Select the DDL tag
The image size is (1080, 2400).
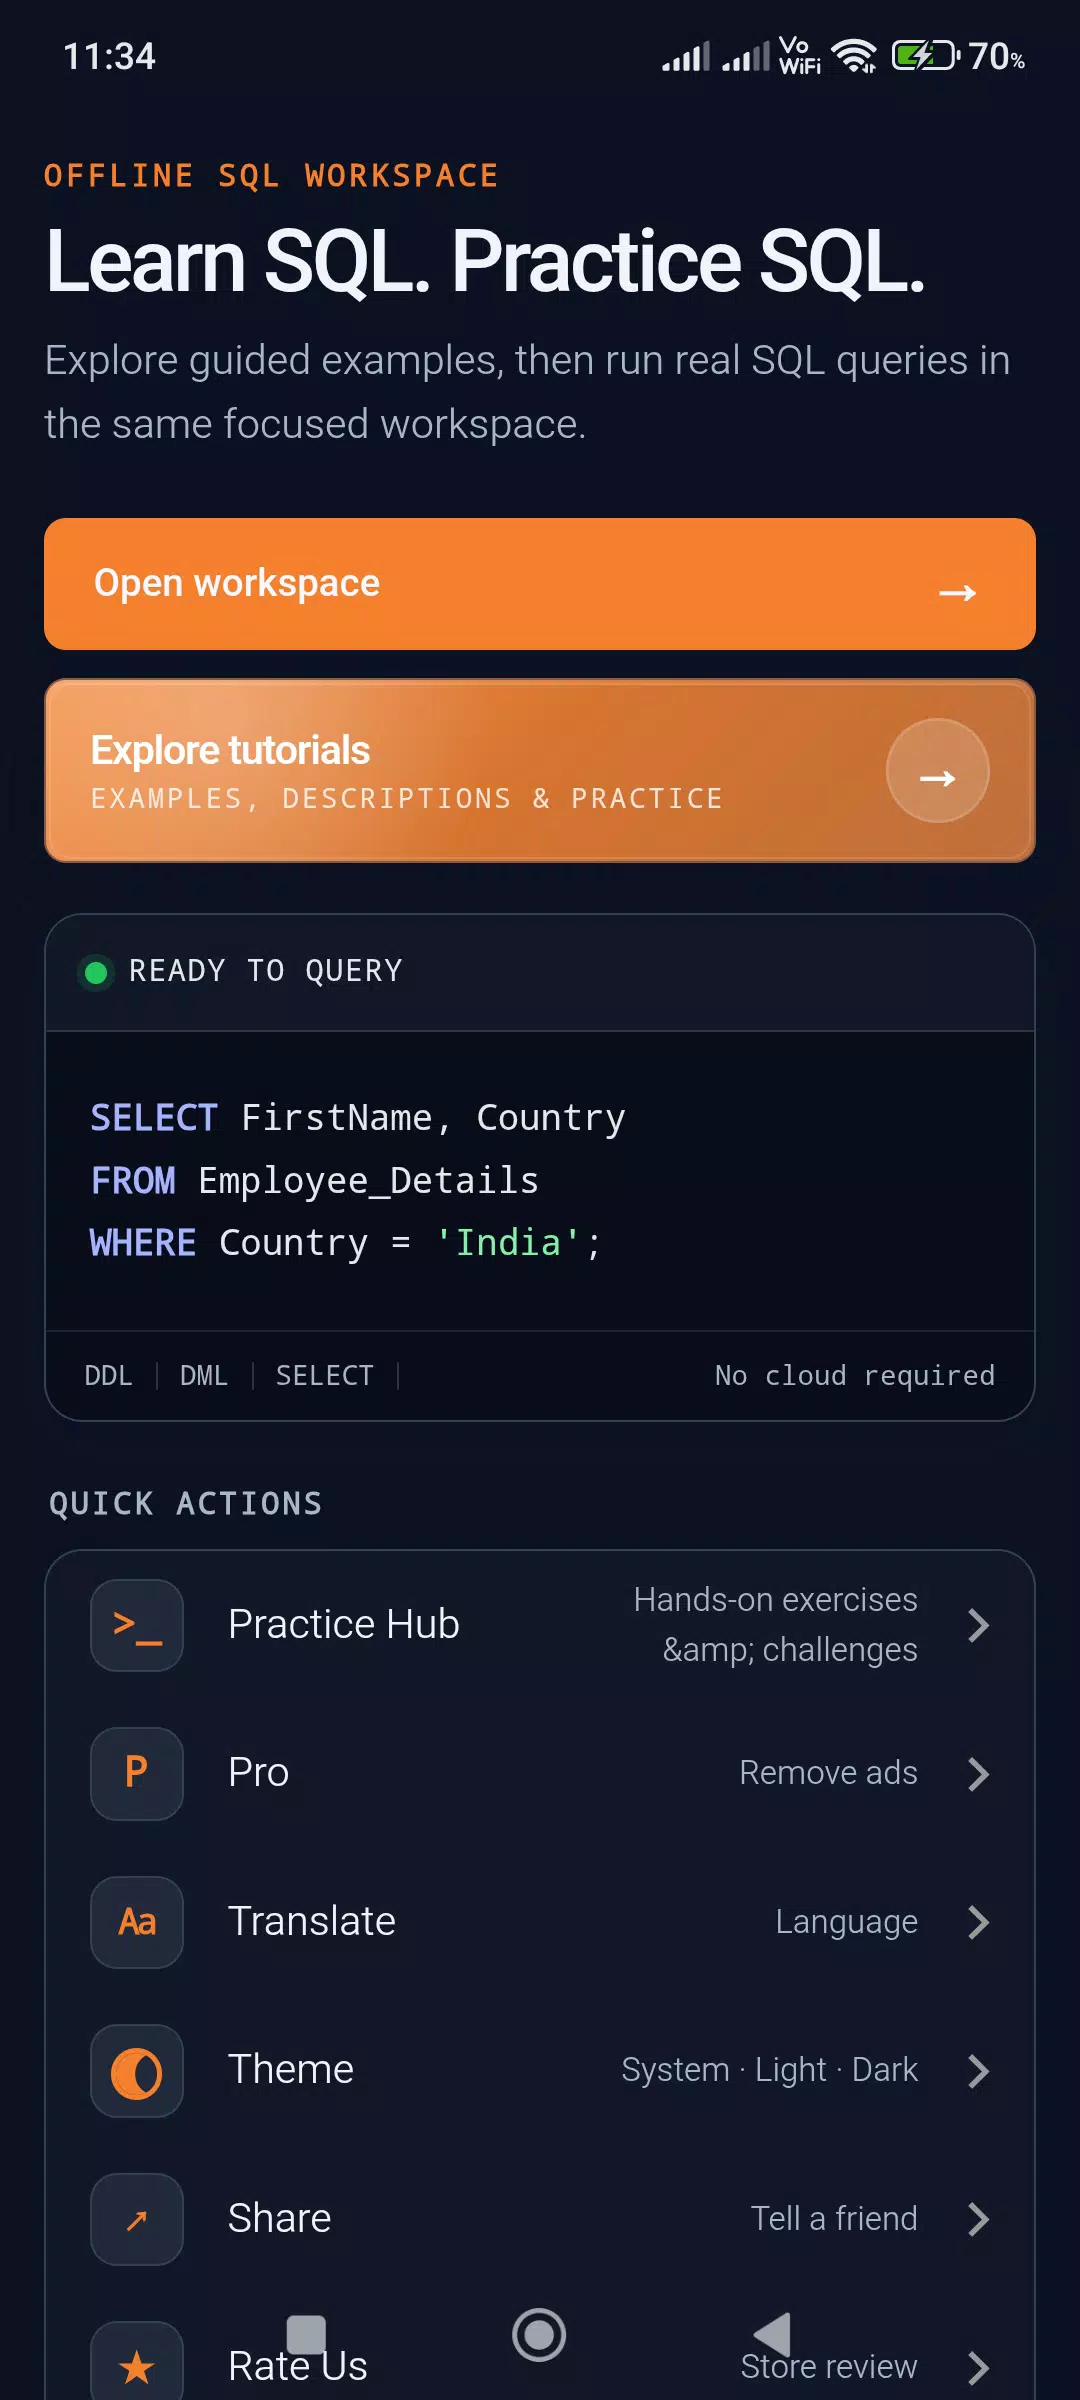click(x=108, y=1376)
